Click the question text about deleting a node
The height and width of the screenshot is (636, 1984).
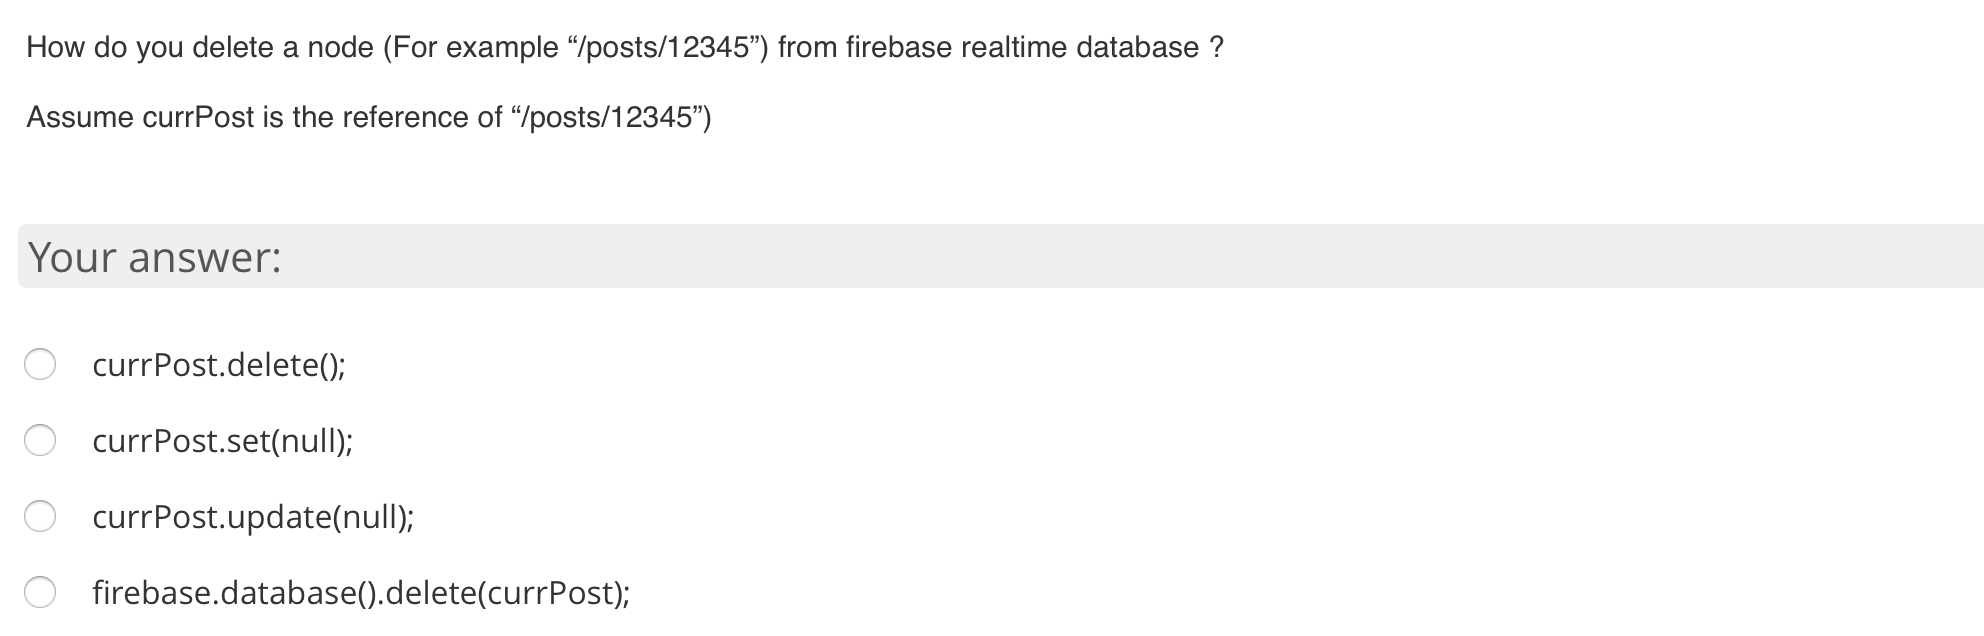point(622,45)
